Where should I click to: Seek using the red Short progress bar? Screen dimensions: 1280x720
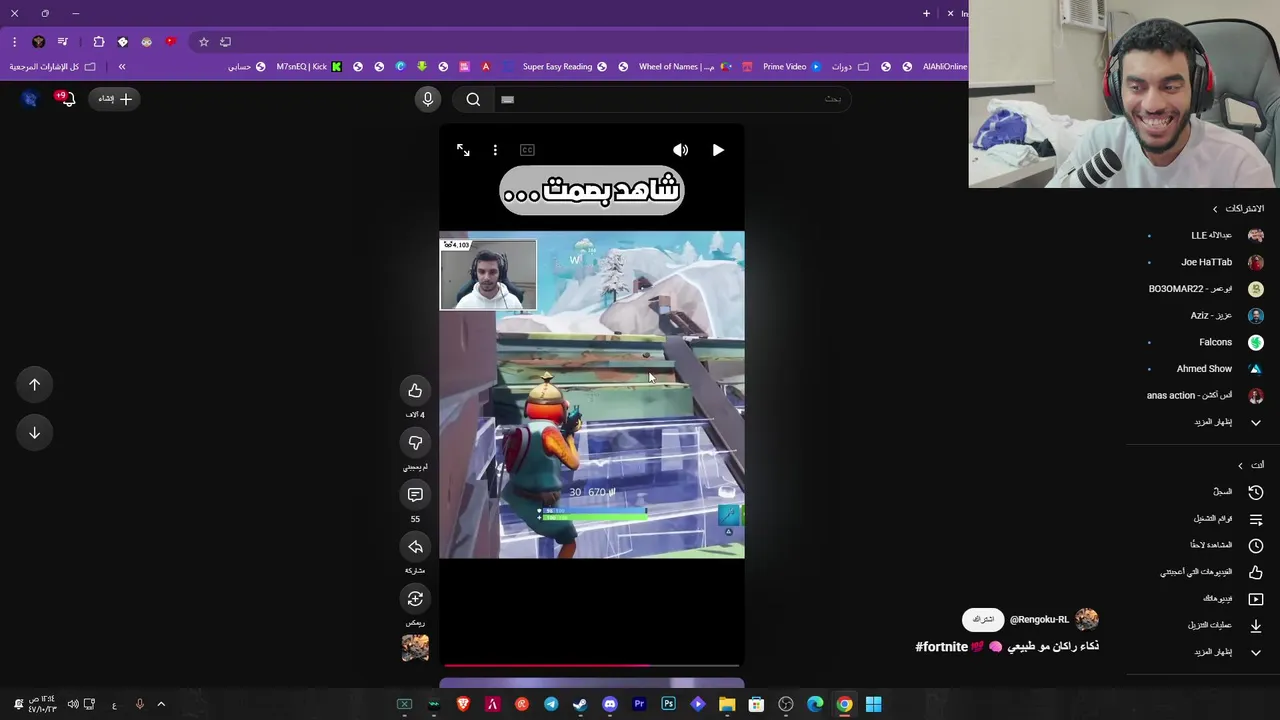[x=592, y=665]
